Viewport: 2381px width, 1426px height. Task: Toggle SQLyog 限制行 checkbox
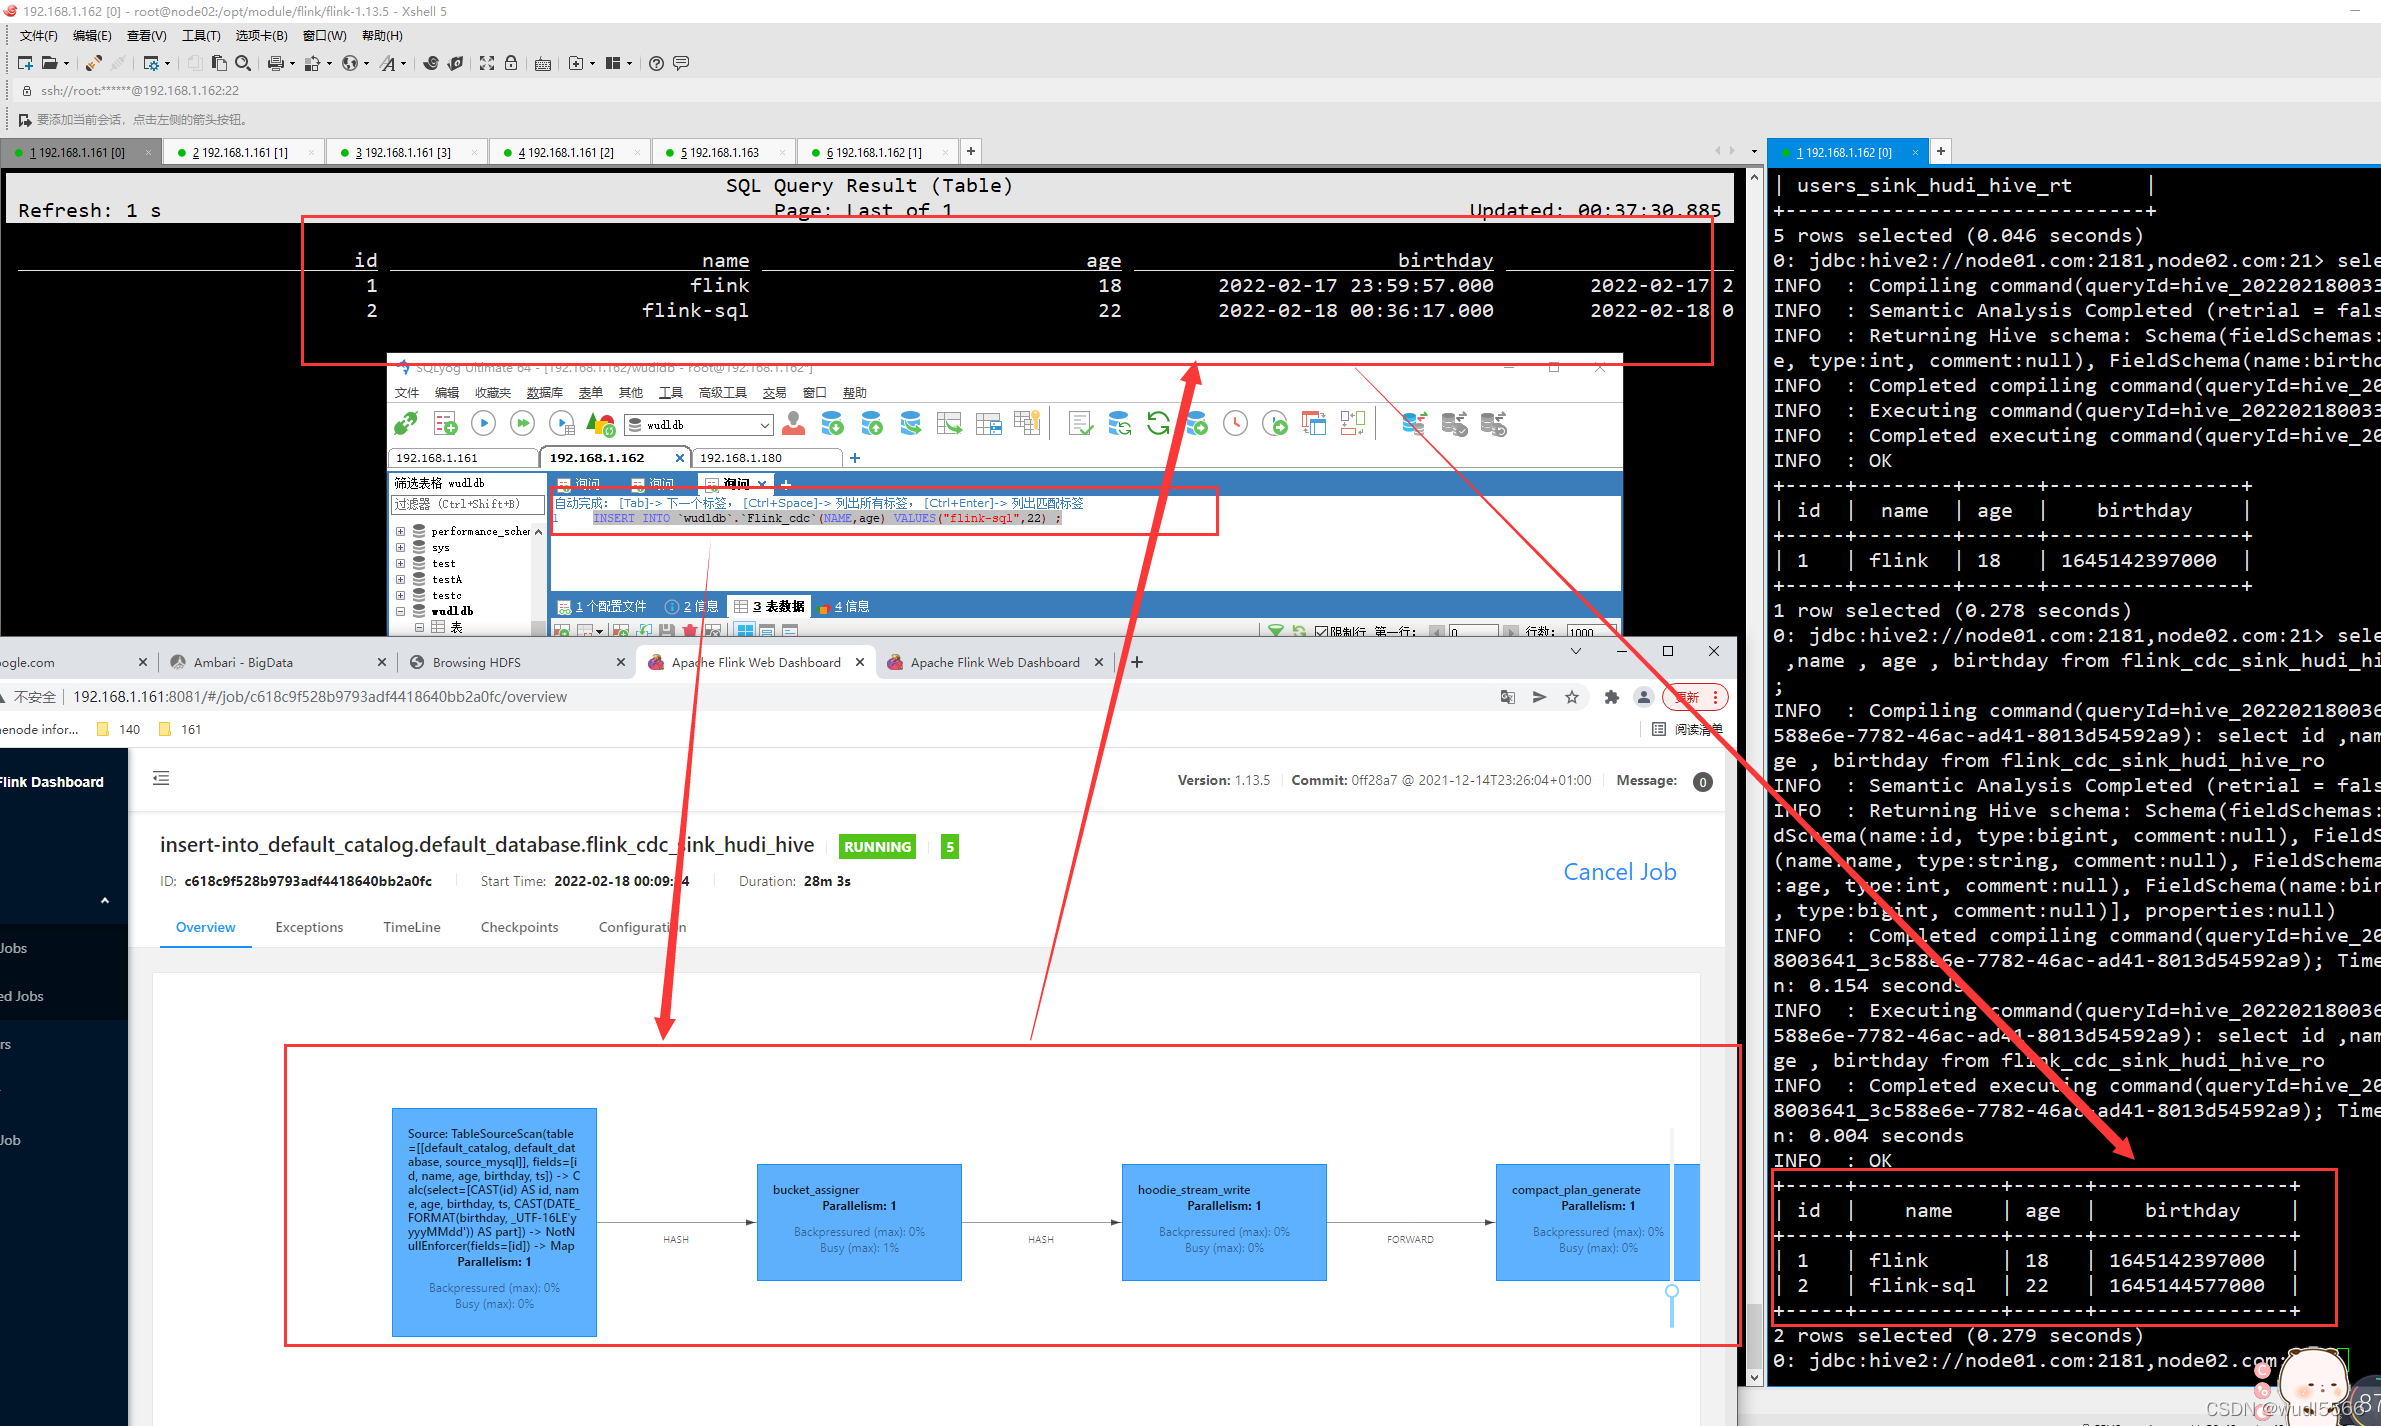click(1322, 631)
